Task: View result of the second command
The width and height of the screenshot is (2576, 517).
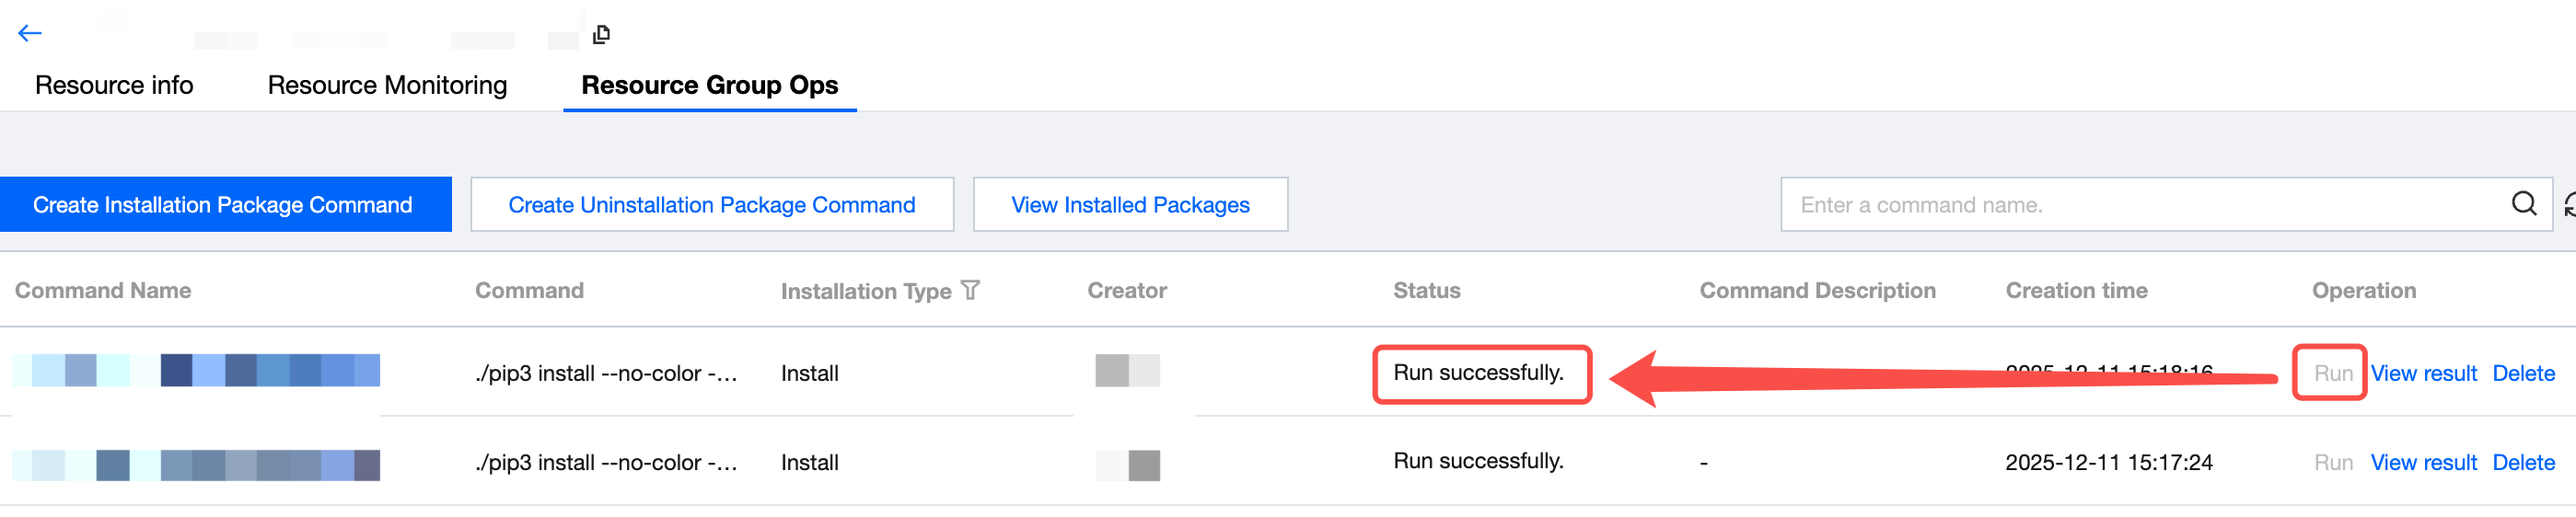Action: pyautogui.click(x=2423, y=462)
